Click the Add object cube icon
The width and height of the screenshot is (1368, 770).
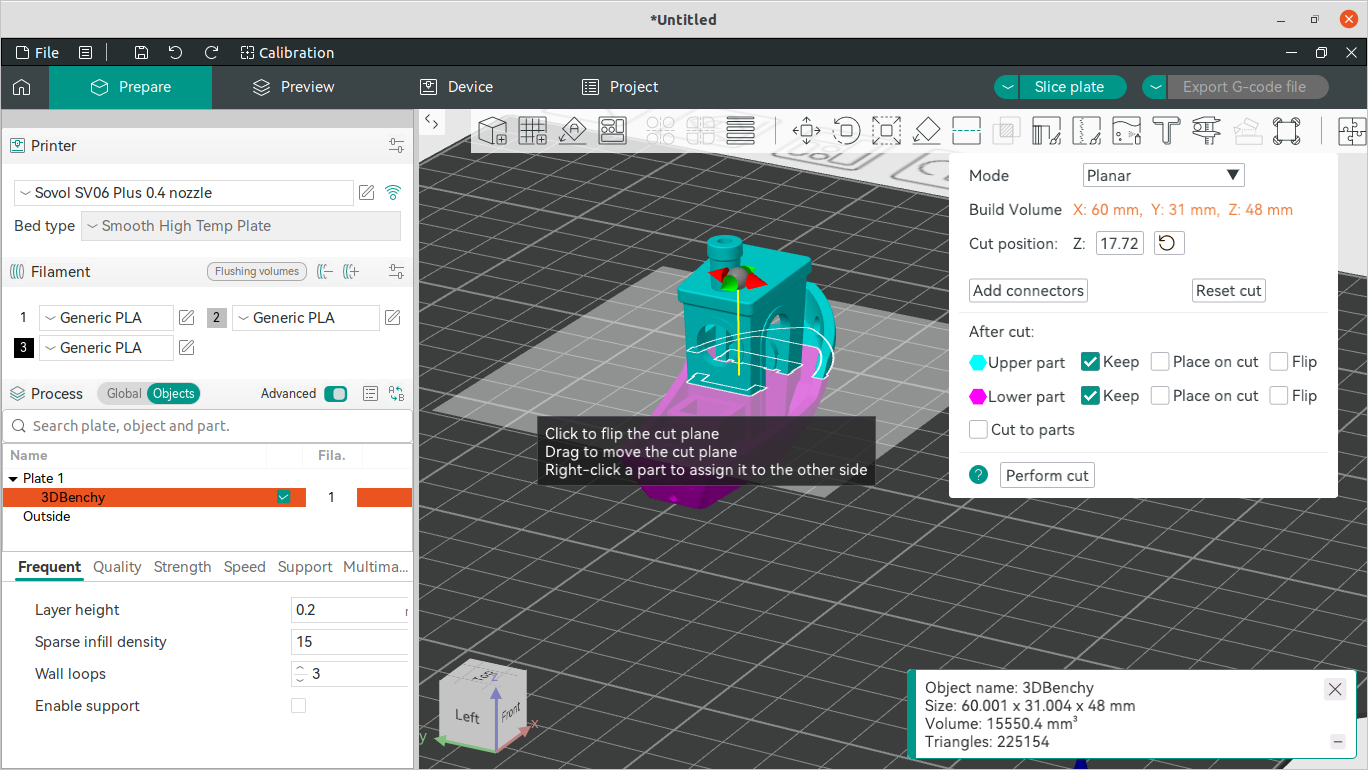tap(492, 130)
